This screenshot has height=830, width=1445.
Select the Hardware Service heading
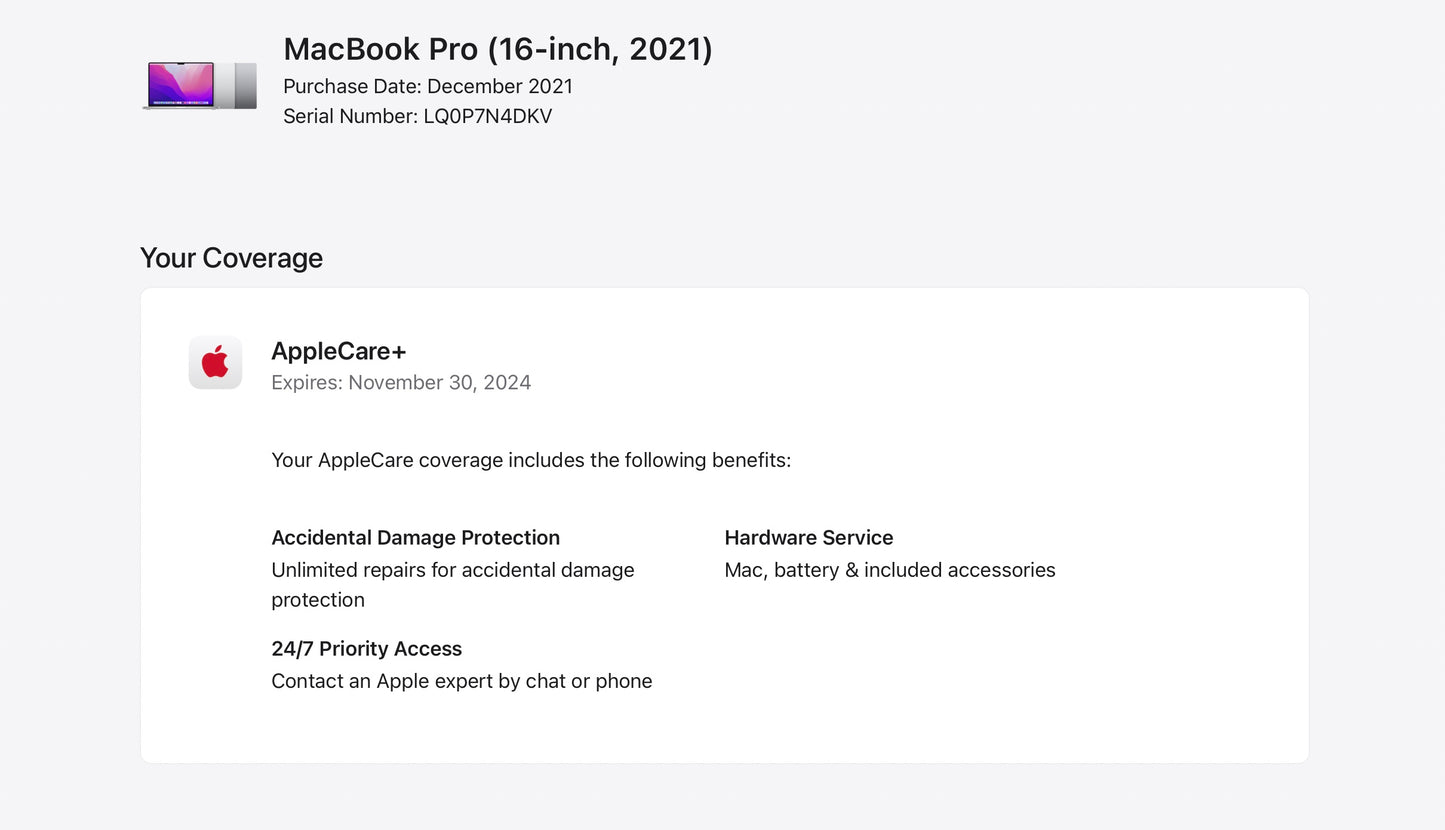[x=808, y=538]
